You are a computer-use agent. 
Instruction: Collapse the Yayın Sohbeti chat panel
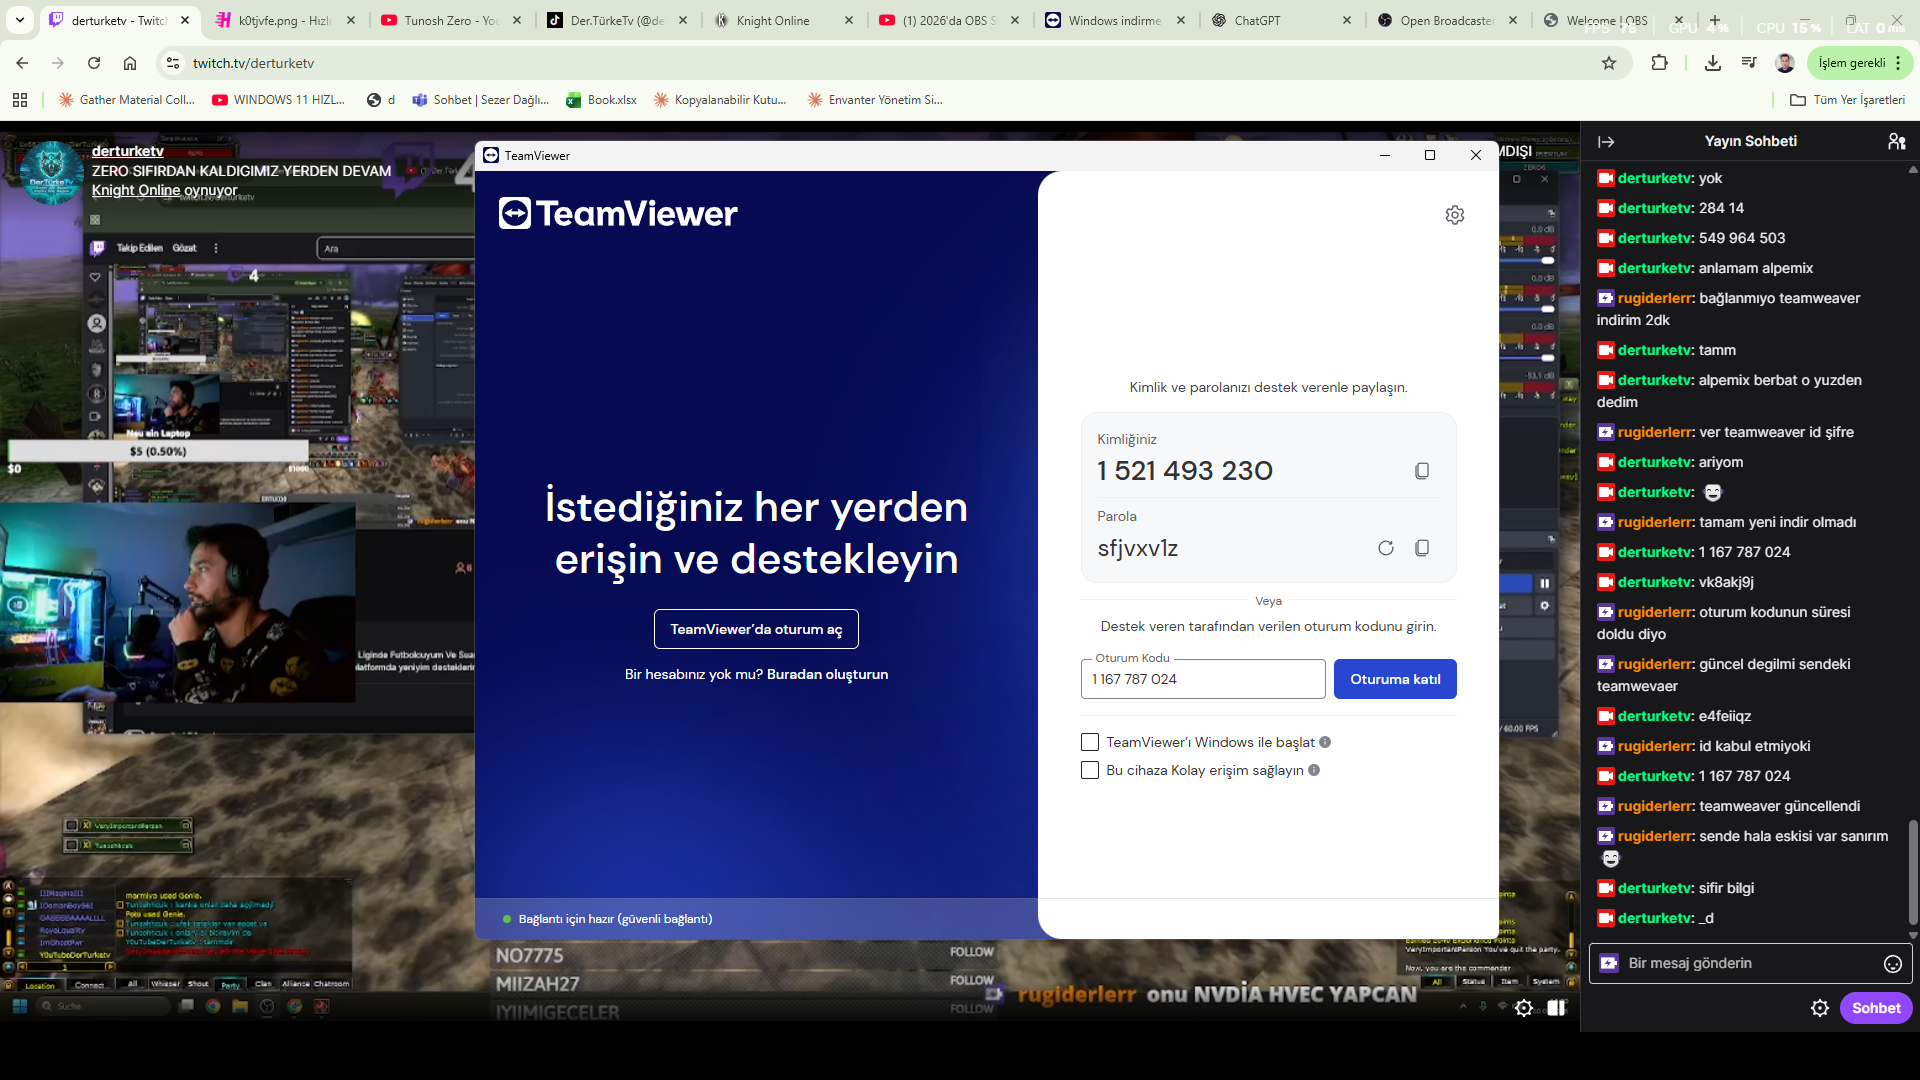point(1606,142)
